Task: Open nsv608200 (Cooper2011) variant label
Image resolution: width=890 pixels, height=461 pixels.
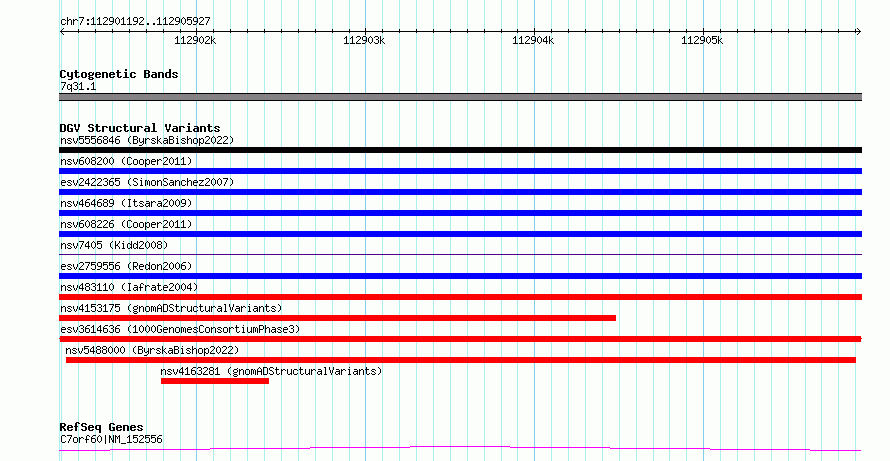Action: [x=126, y=161]
